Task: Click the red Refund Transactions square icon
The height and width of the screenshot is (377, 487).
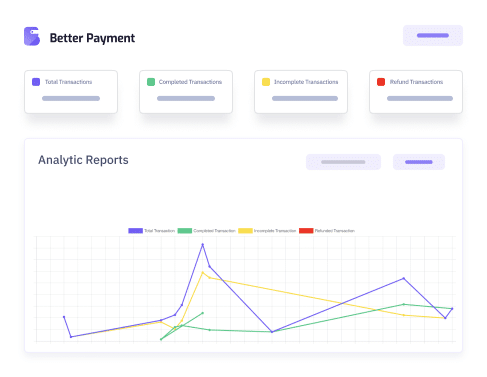Action: (381, 82)
